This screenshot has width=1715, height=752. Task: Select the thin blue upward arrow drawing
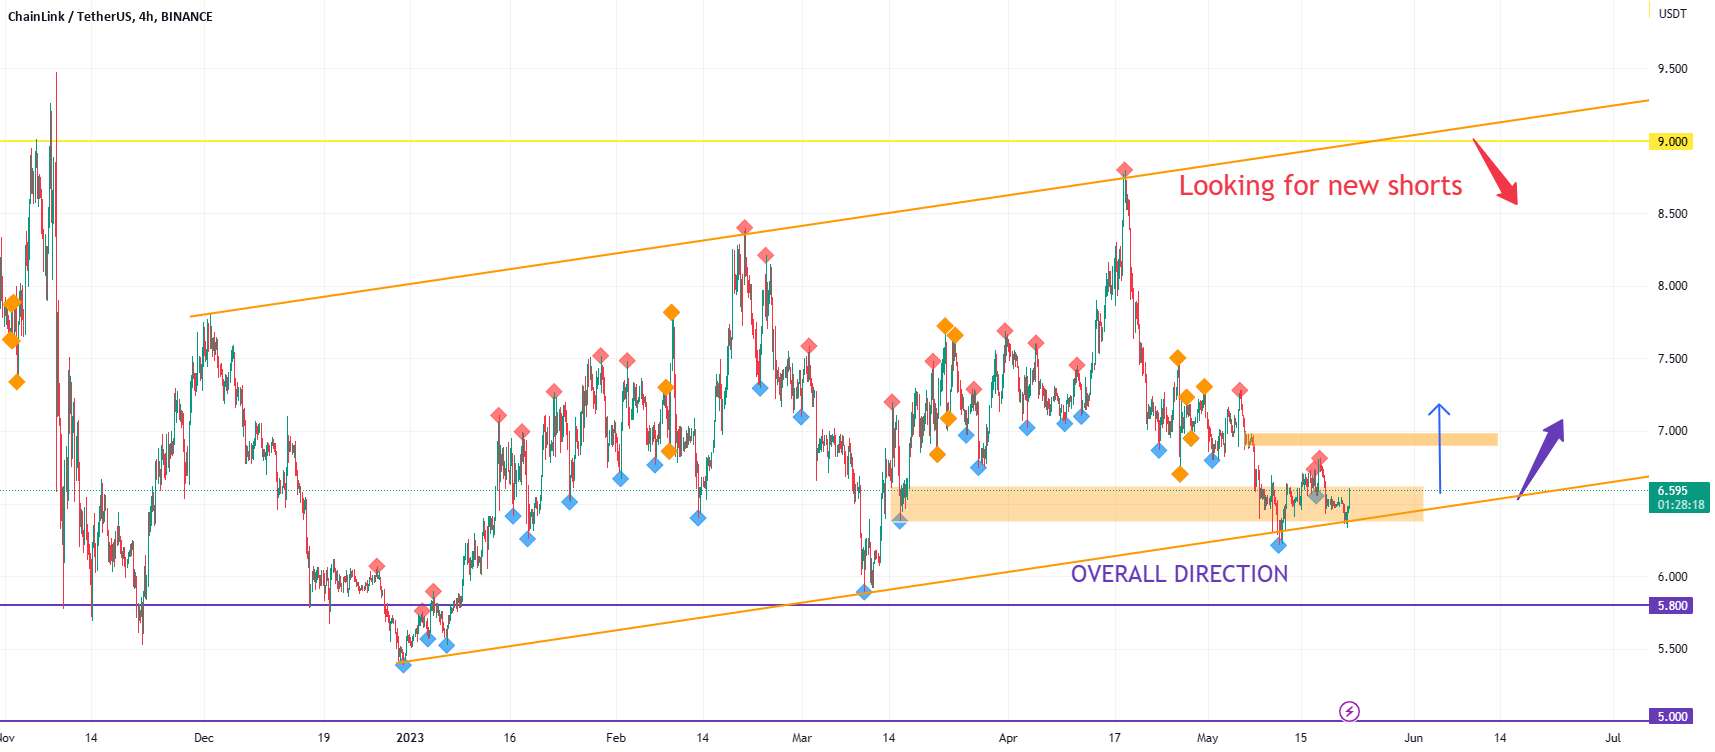point(1439,448)
